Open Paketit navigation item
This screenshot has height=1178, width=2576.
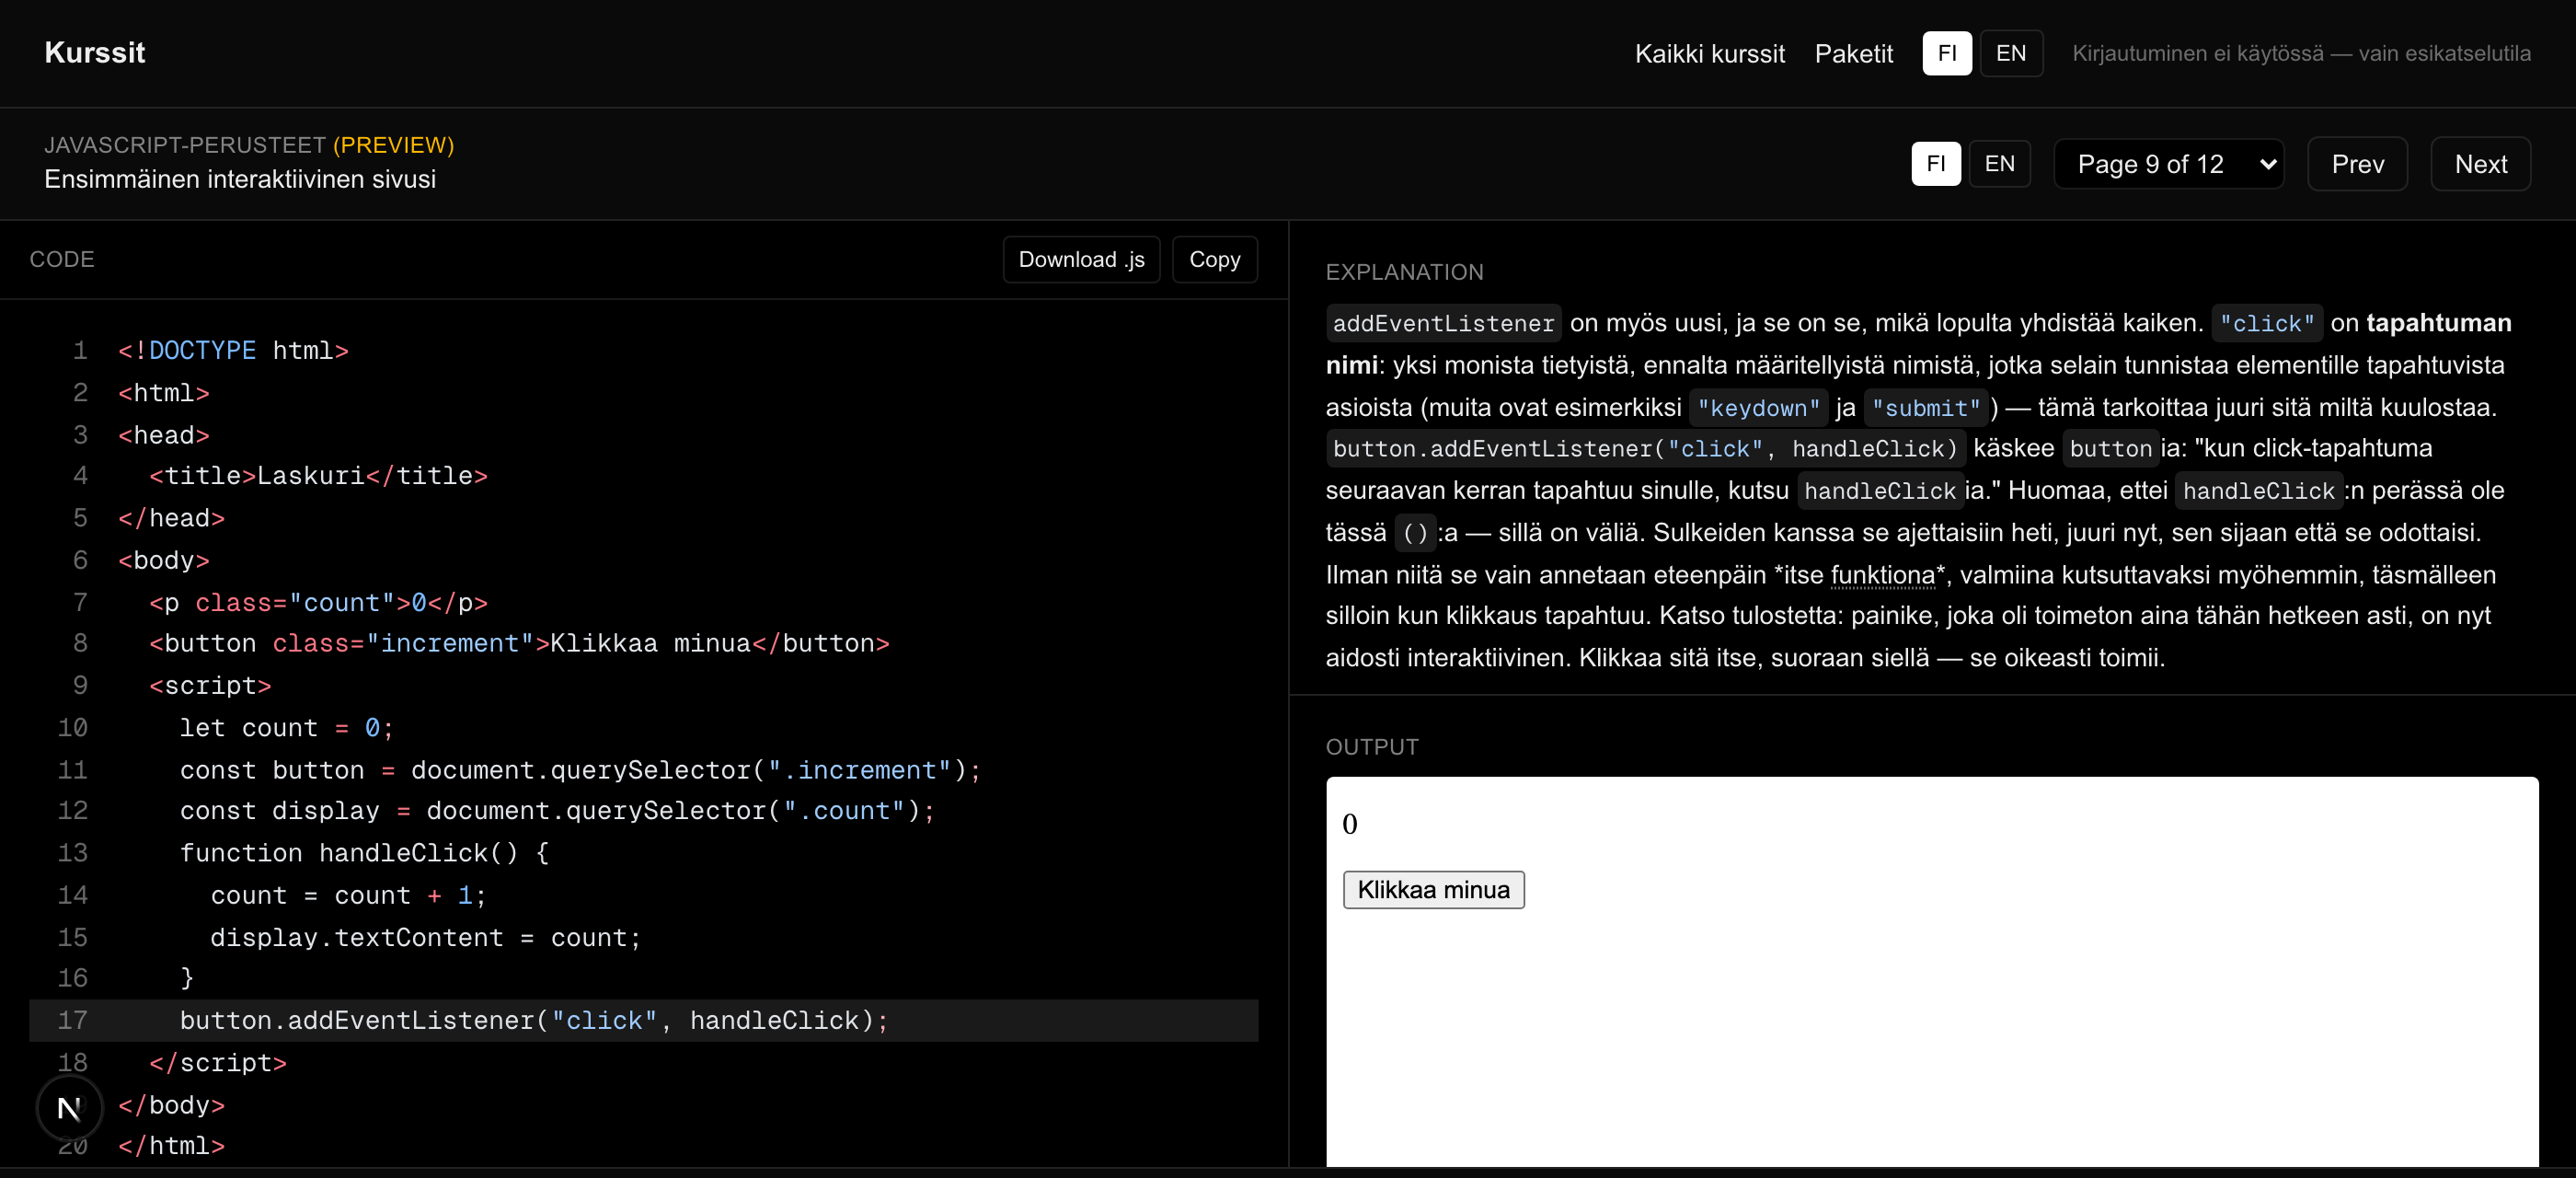point(1853,54)
